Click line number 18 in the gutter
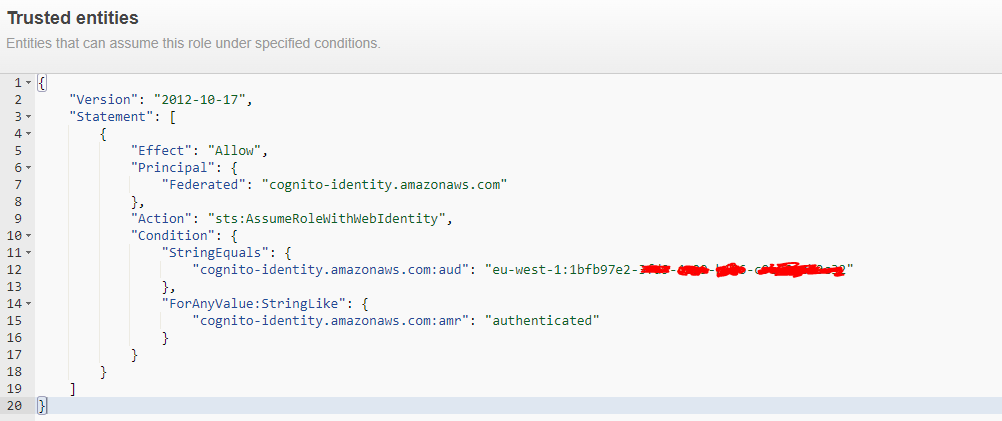Image resolution: width=1002 pixels, height=421 pixels. [15, 372]
